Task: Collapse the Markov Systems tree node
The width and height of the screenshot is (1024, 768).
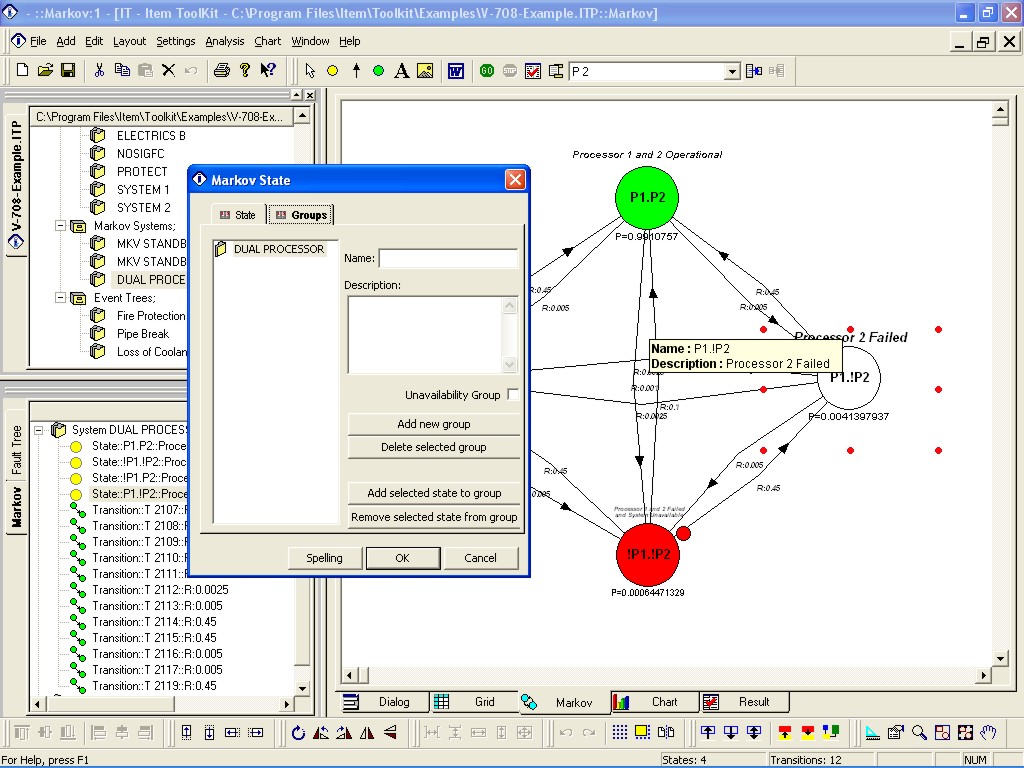Action: [x=61, y=226]
